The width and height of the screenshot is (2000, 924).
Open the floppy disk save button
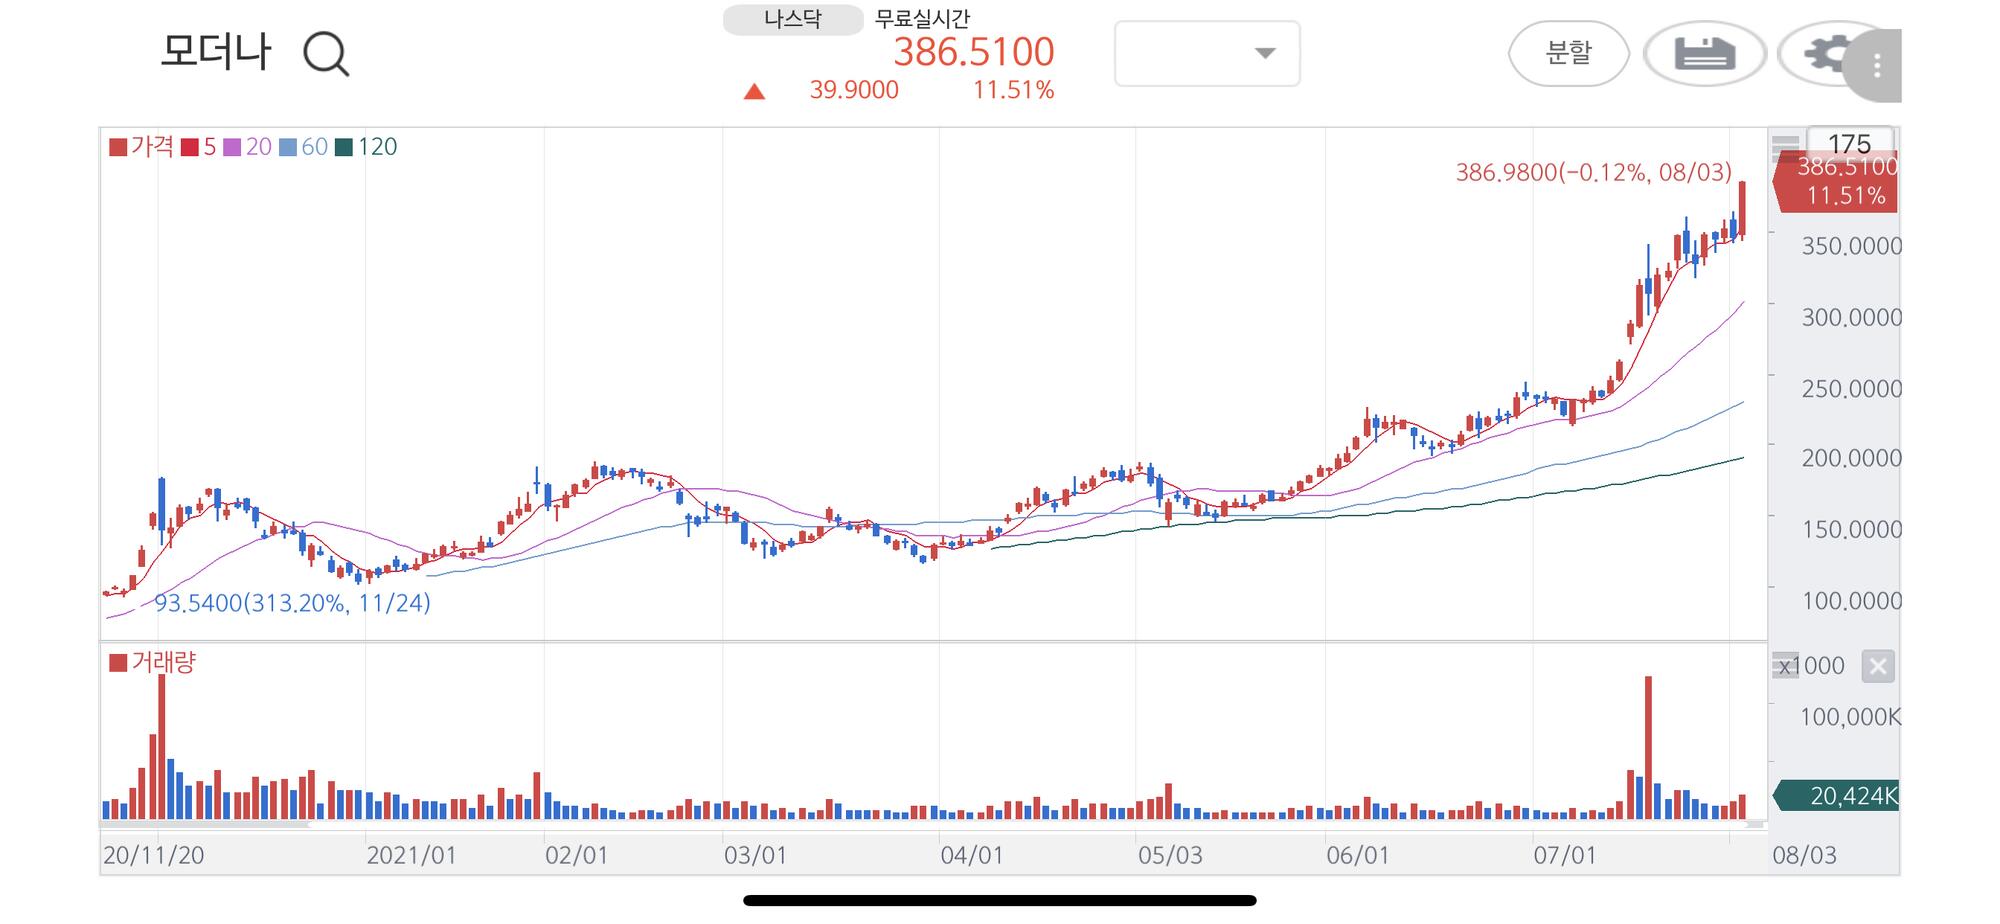[1705, 53]
